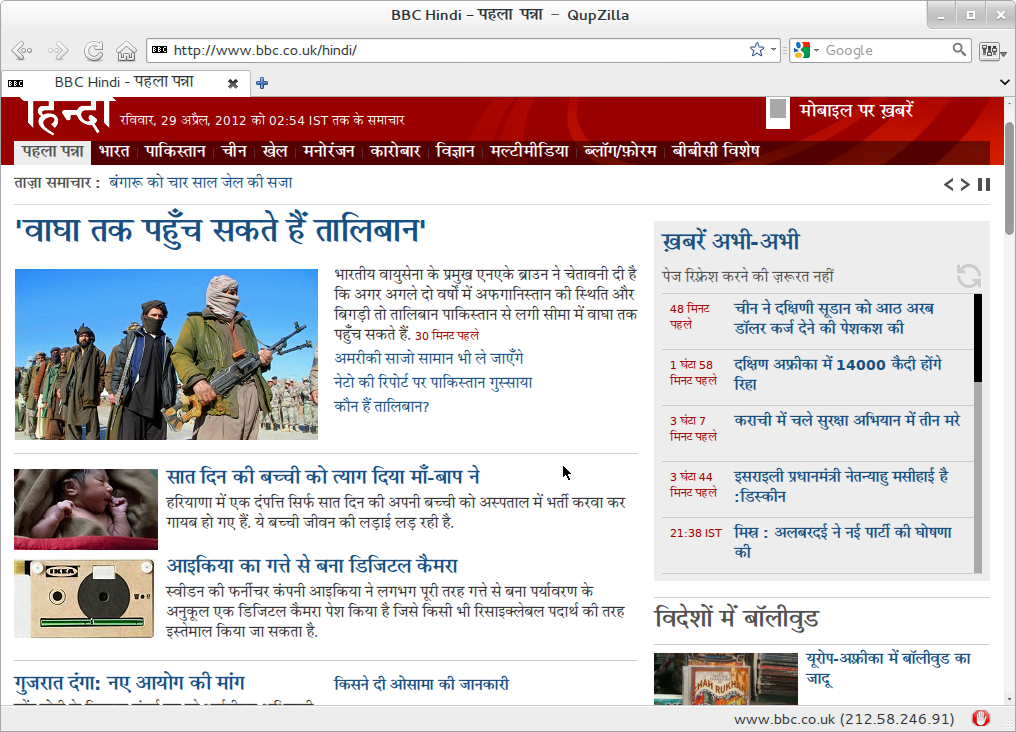The width and height of the screenshot is (1016, 732).
Task: Click the BBC हिन्दी logo
Action: tap(67, 115)
